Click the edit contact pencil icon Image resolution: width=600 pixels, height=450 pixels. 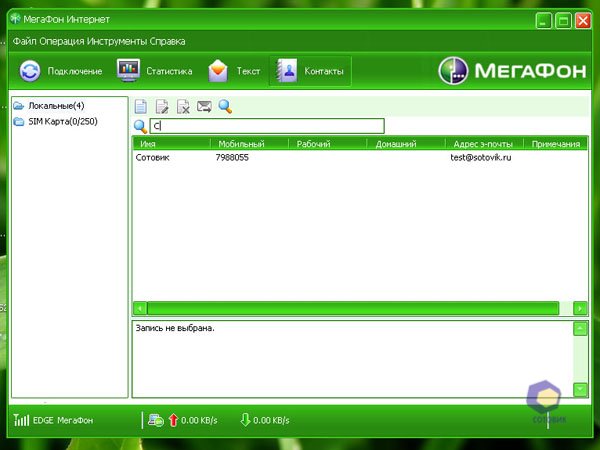162,106
